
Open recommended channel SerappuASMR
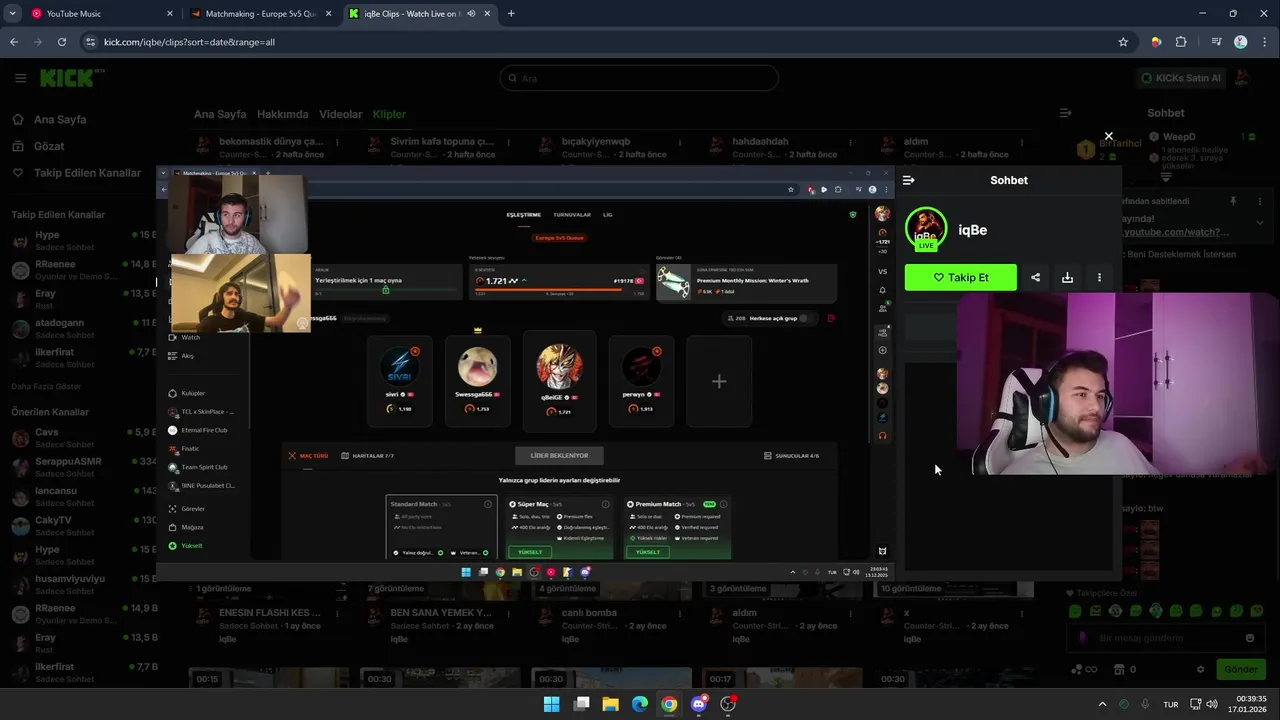80,467
